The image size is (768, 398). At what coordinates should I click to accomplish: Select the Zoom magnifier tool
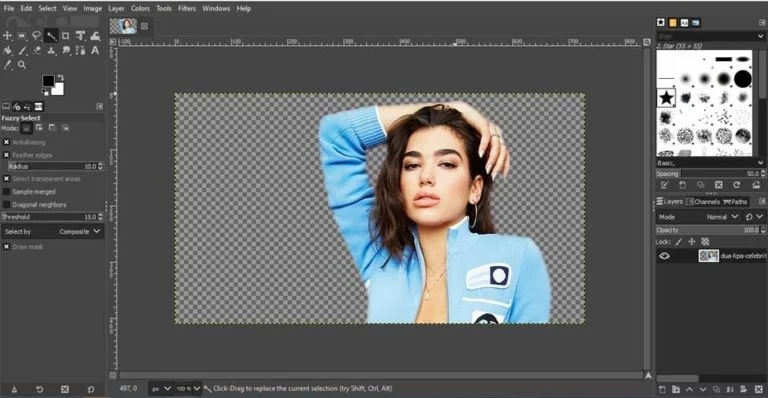click(22, 65)
